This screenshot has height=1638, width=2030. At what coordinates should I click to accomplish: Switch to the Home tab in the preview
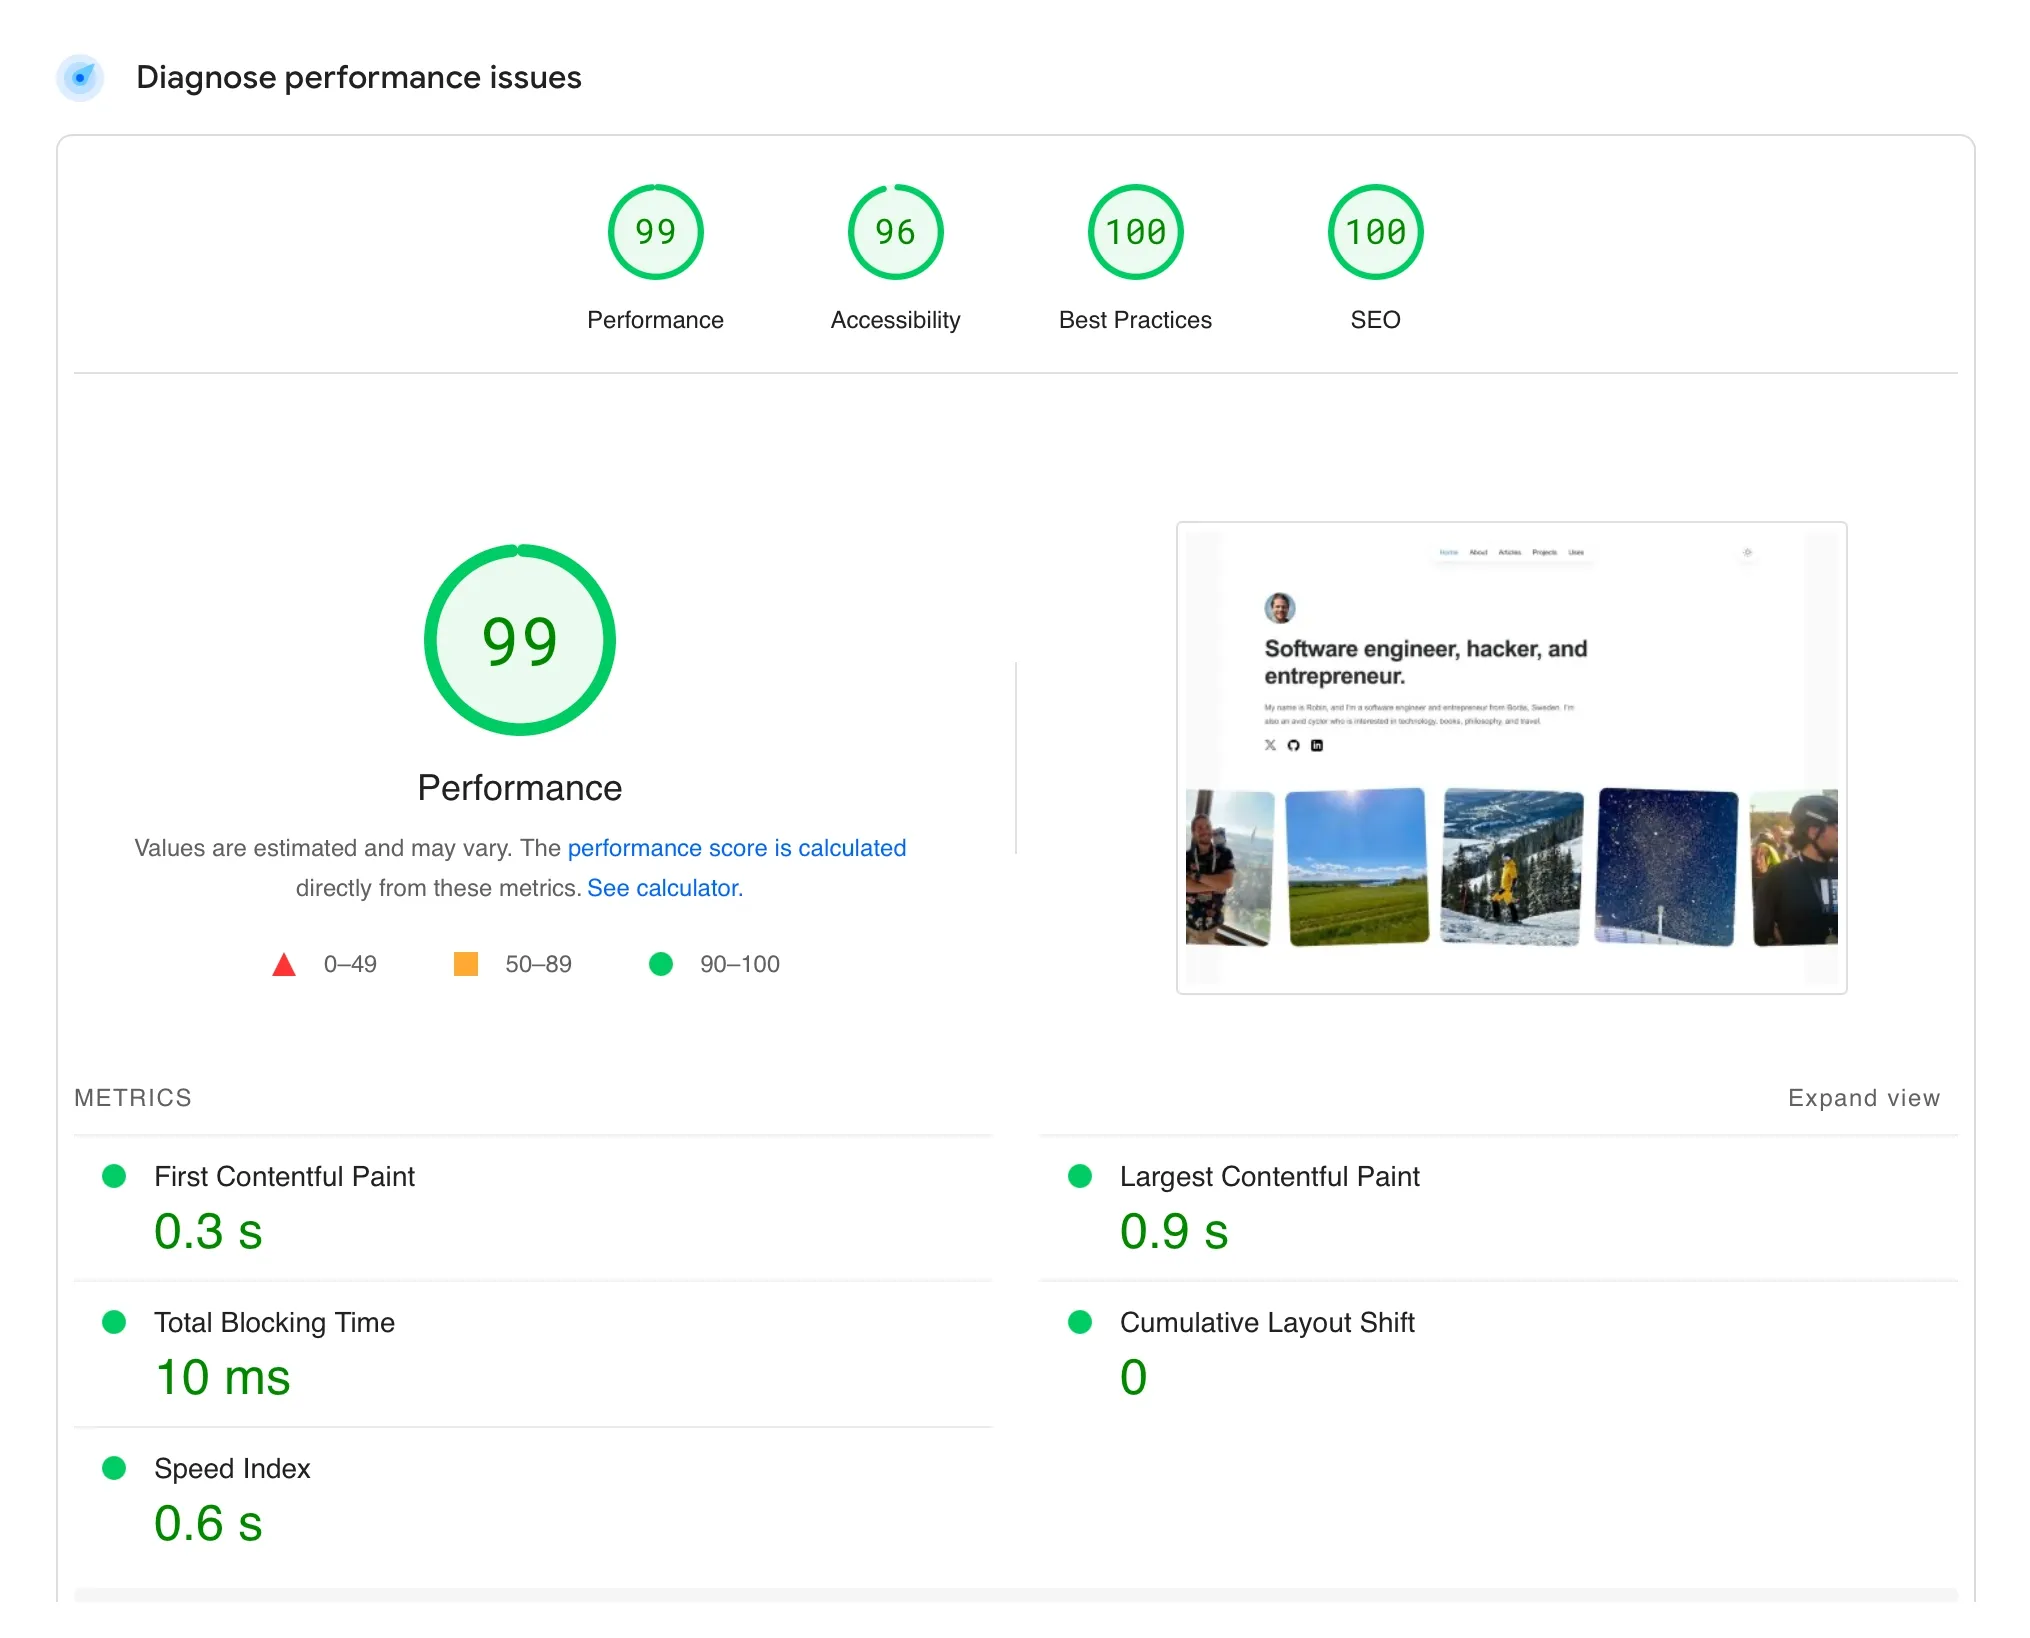click(1449, 552)
